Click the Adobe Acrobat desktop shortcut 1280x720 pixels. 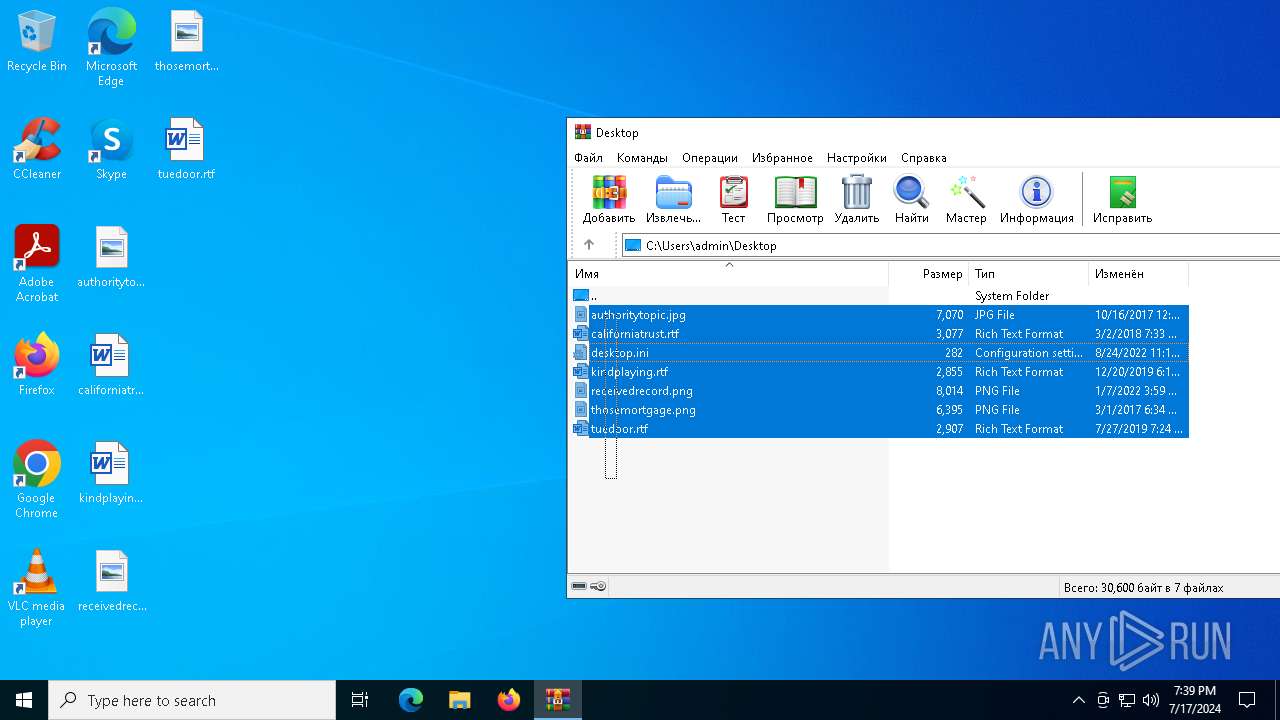pyautogui.click(x=37, y=264)
